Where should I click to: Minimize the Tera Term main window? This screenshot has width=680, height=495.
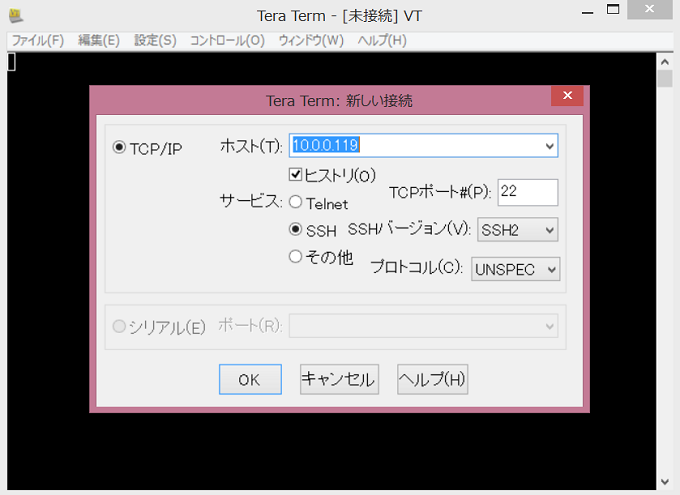[588, 12]
